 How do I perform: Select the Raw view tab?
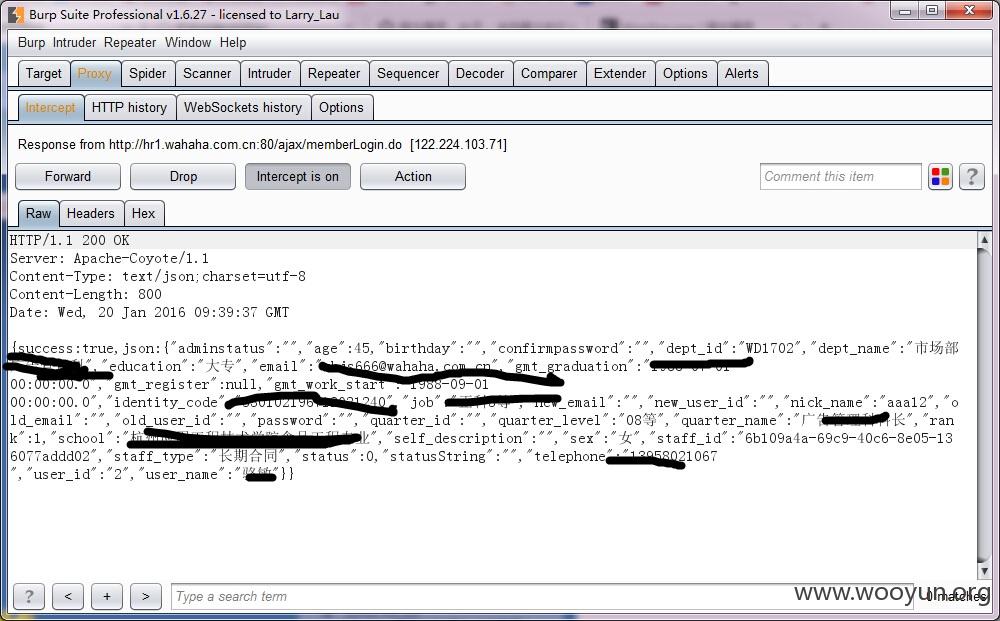39,213
